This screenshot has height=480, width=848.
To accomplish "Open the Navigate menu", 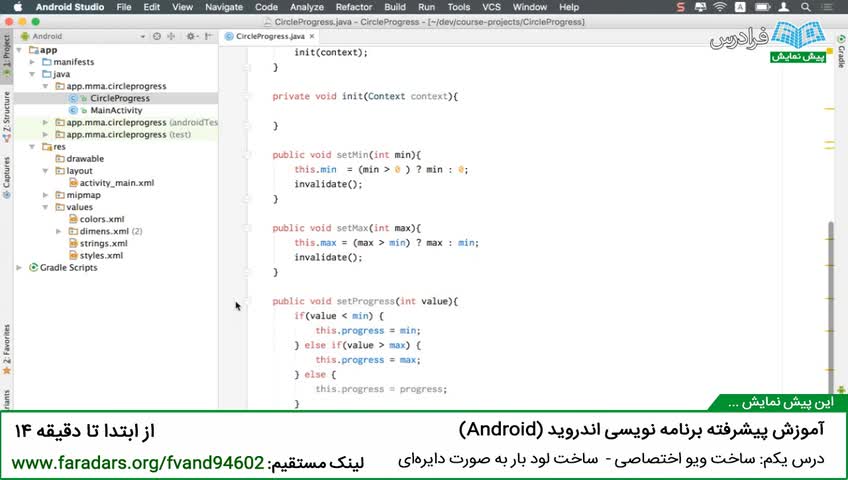I will point(224,7).
